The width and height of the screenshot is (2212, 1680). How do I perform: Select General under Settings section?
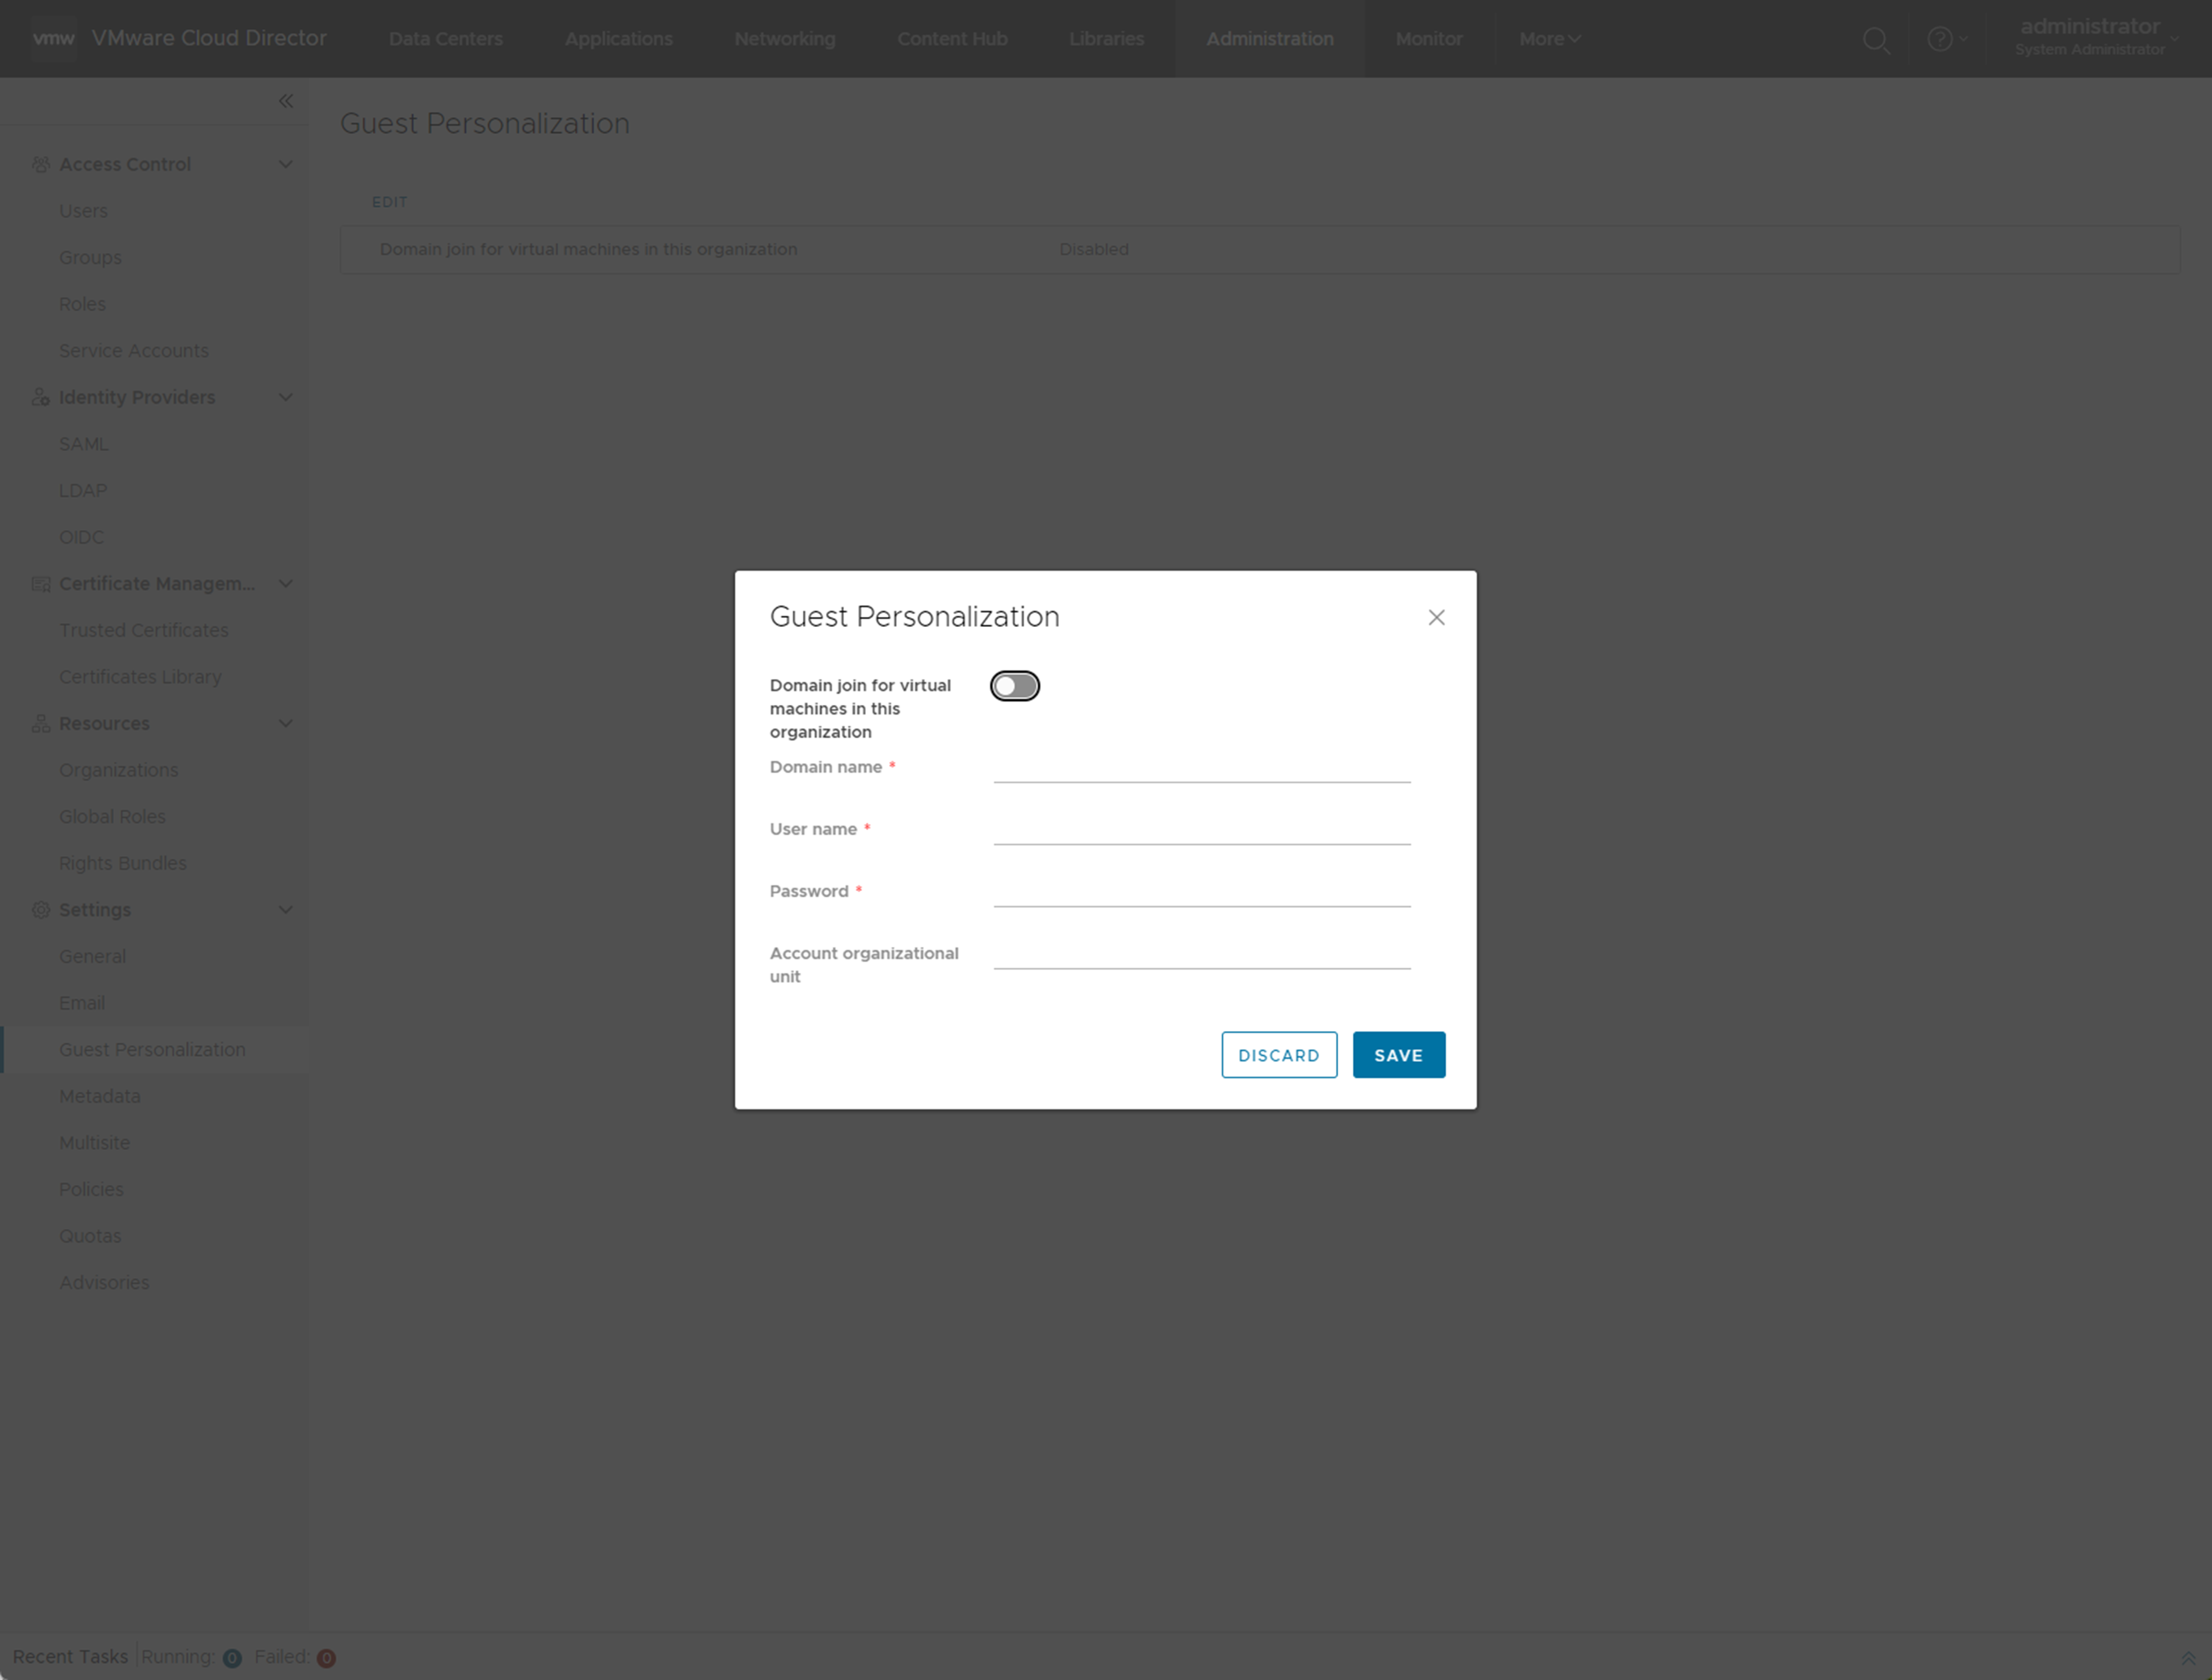tap(92, 954)
